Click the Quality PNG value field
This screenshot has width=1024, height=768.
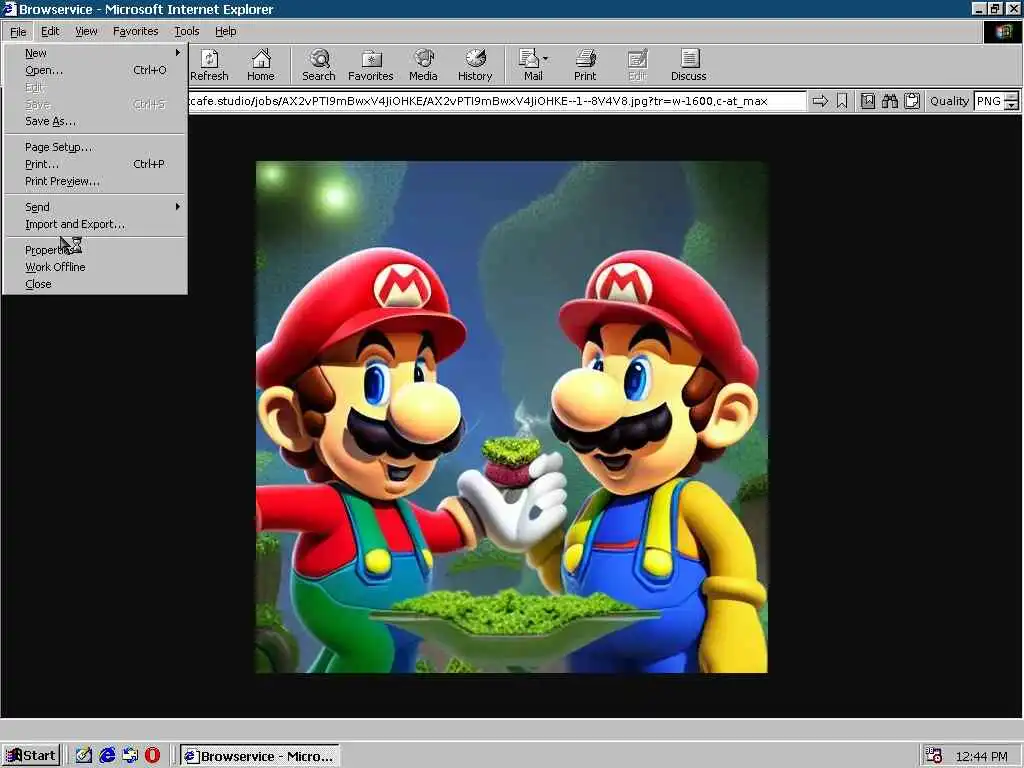tap(989, 101)
